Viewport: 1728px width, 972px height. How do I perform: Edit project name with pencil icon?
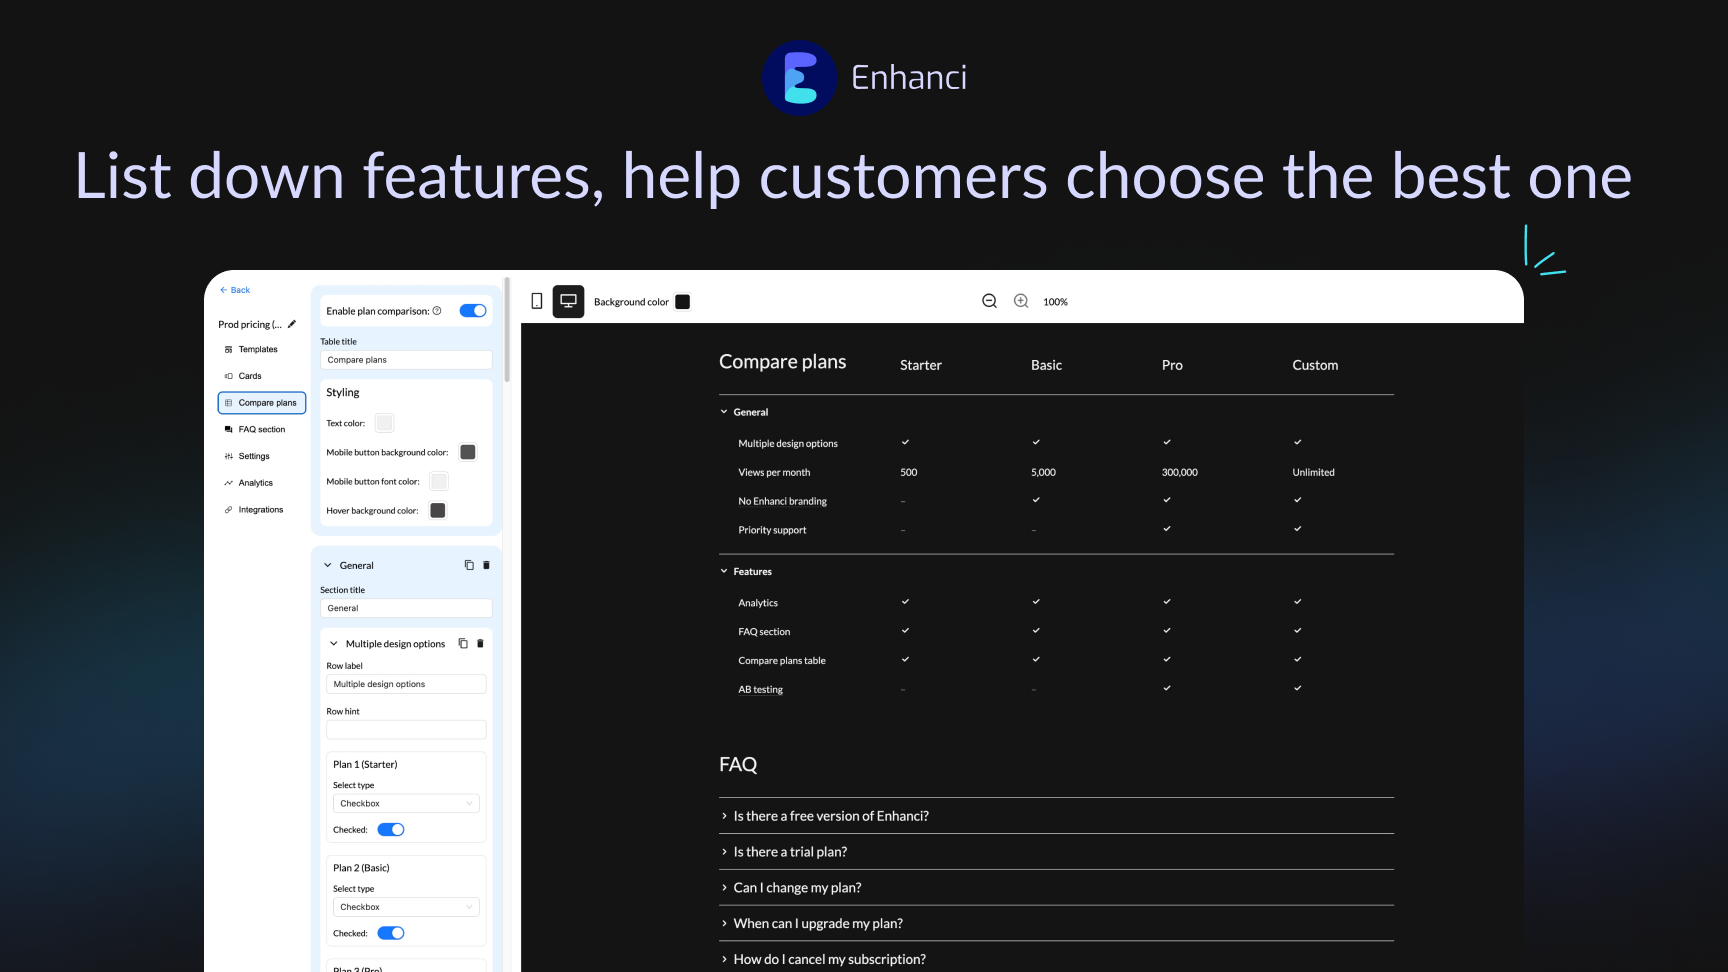tap(292, 324)
